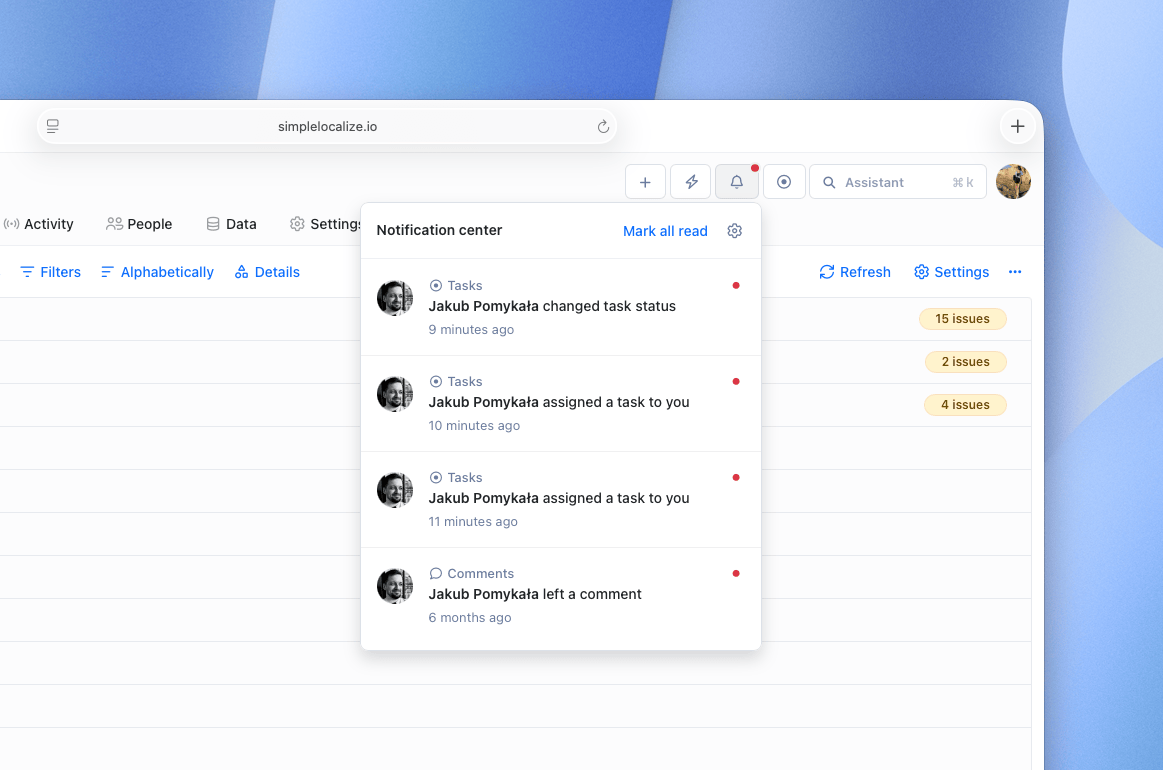Click the 15 issues badge
The height and width of the screenshot is (770, 1163).
point(962,318)
